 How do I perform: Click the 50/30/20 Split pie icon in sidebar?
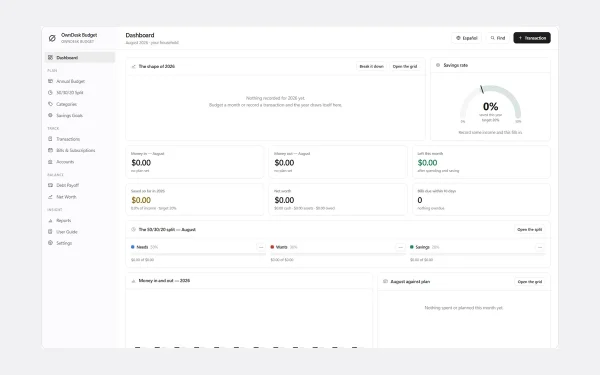pyautogui.click(x=50, y=93)
